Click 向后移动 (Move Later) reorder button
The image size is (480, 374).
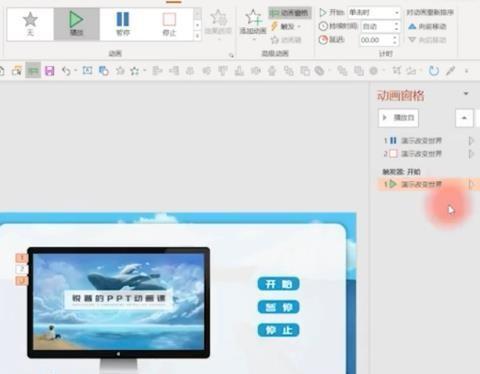(427, 40)
